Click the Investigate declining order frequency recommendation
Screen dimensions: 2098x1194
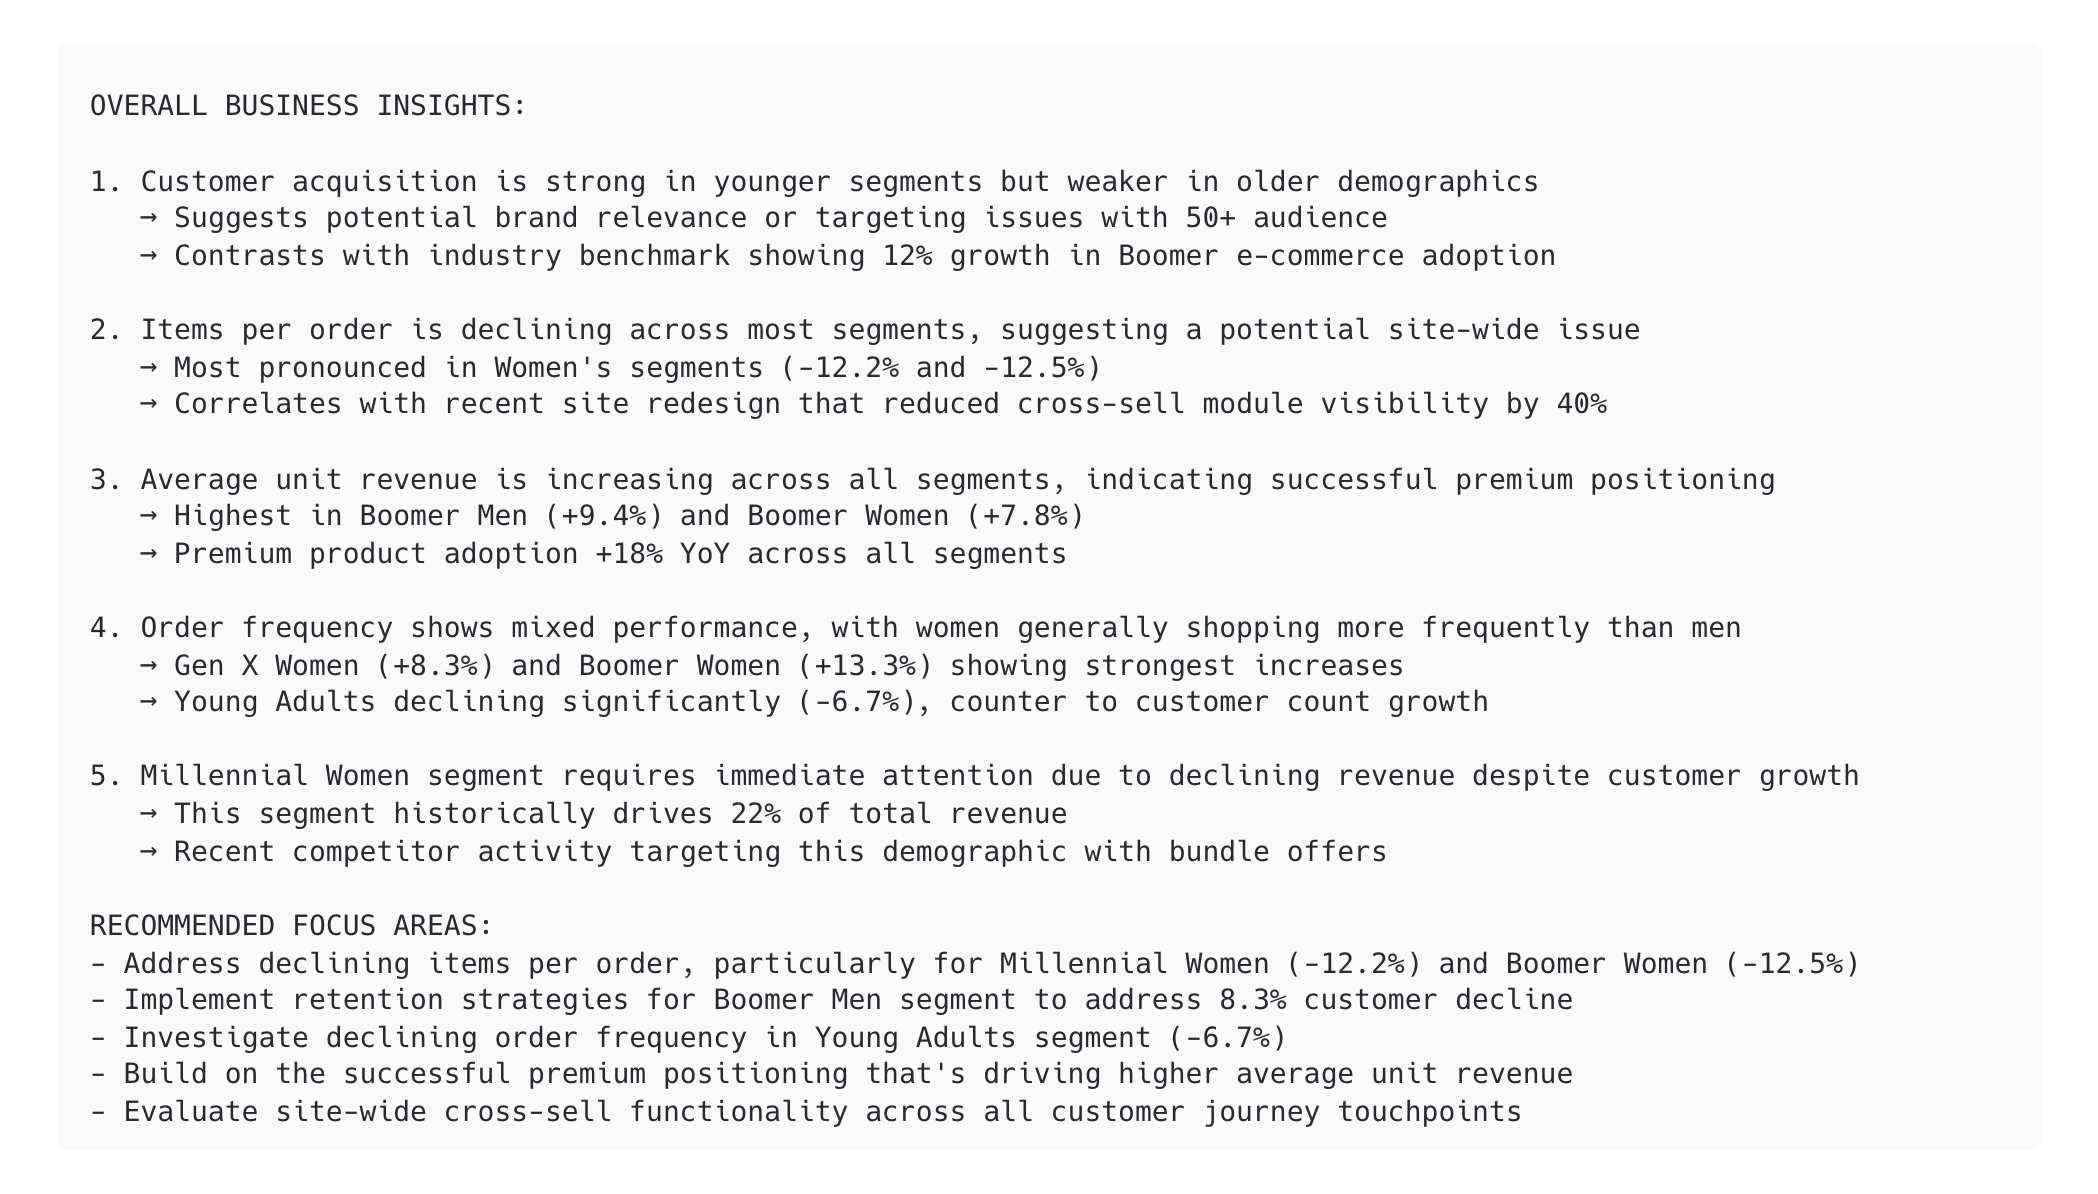click(688, 1038)
